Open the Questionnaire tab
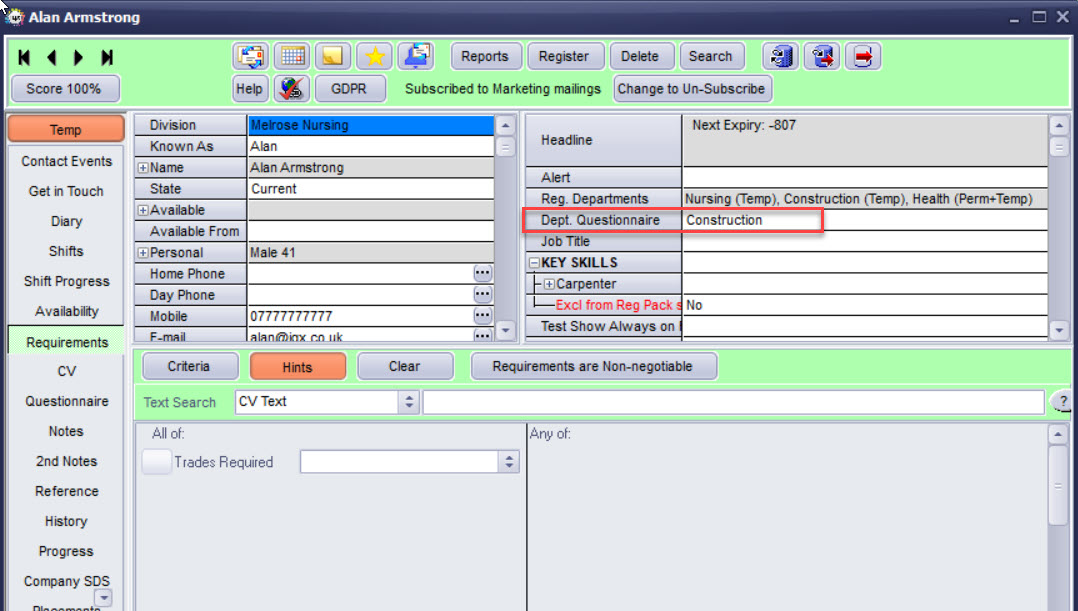The height and width of the screenshot is (611, 1078). 66,401
